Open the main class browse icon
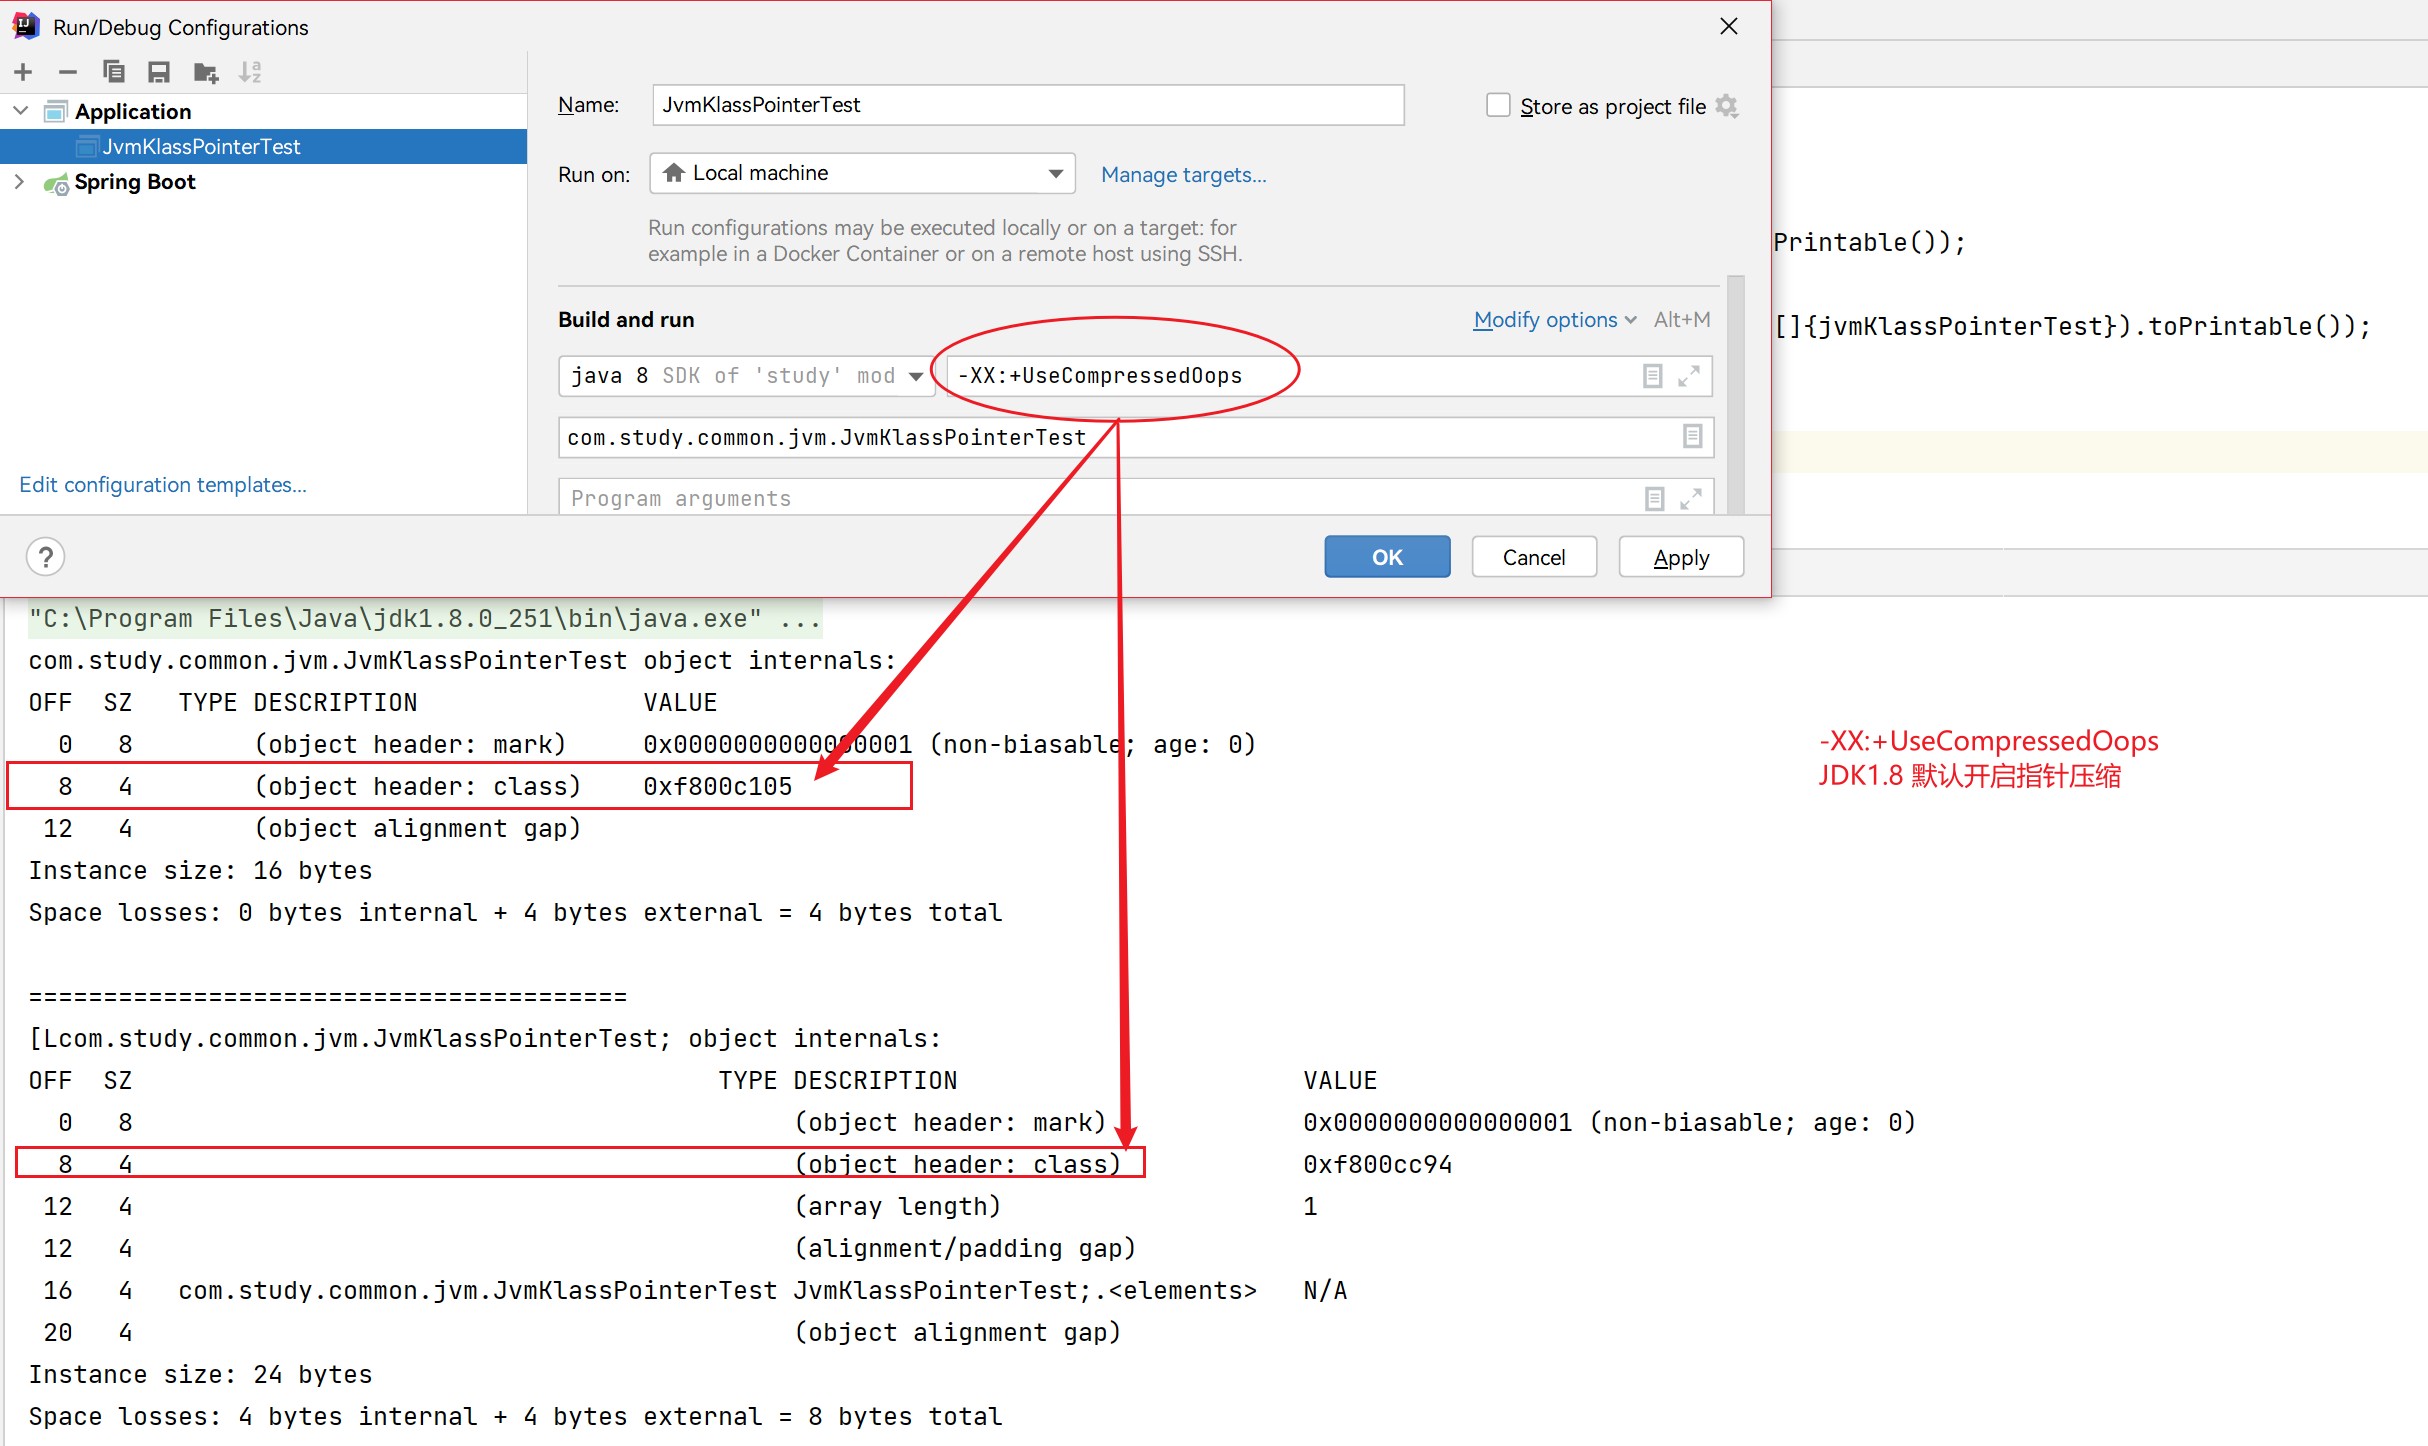This screenshot has width=2428, height=1446. coord(1692,437)
